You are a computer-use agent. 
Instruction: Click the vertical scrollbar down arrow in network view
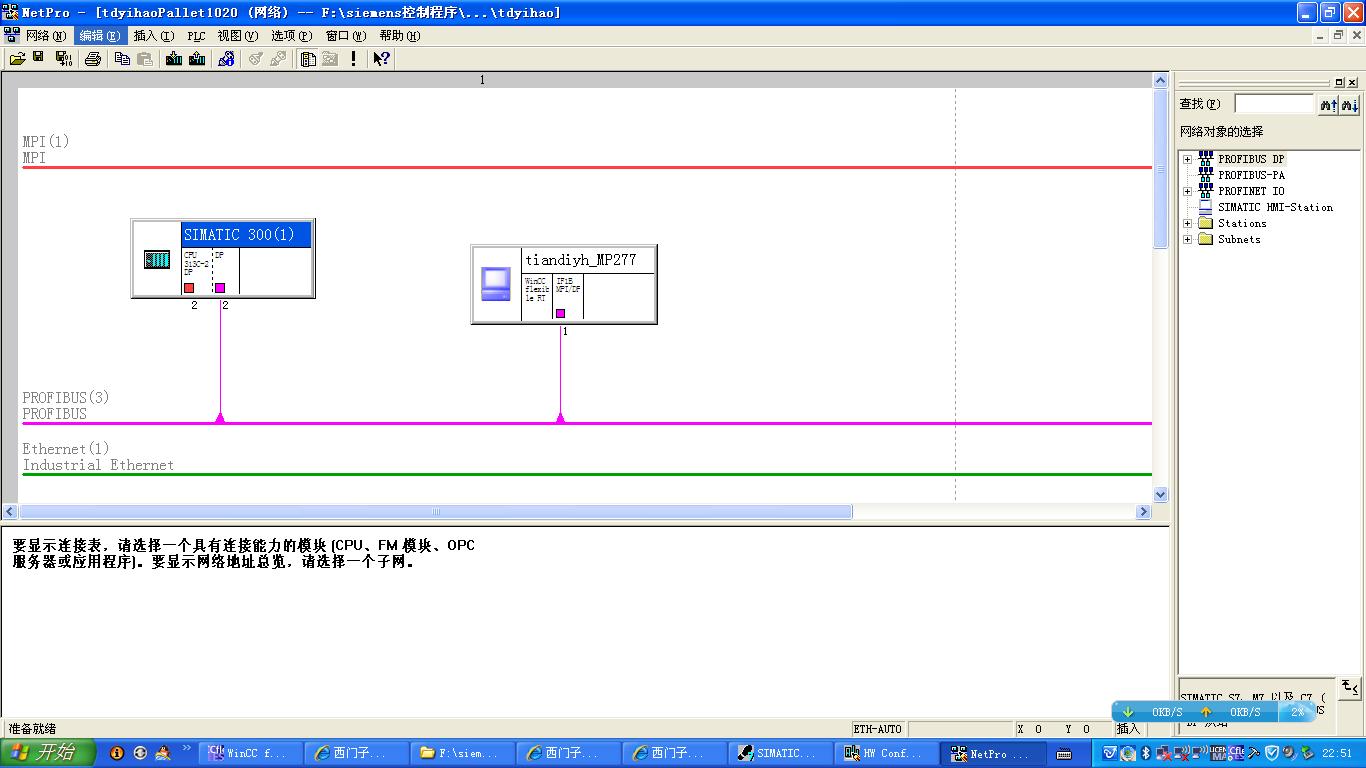tap(1161, 494)
